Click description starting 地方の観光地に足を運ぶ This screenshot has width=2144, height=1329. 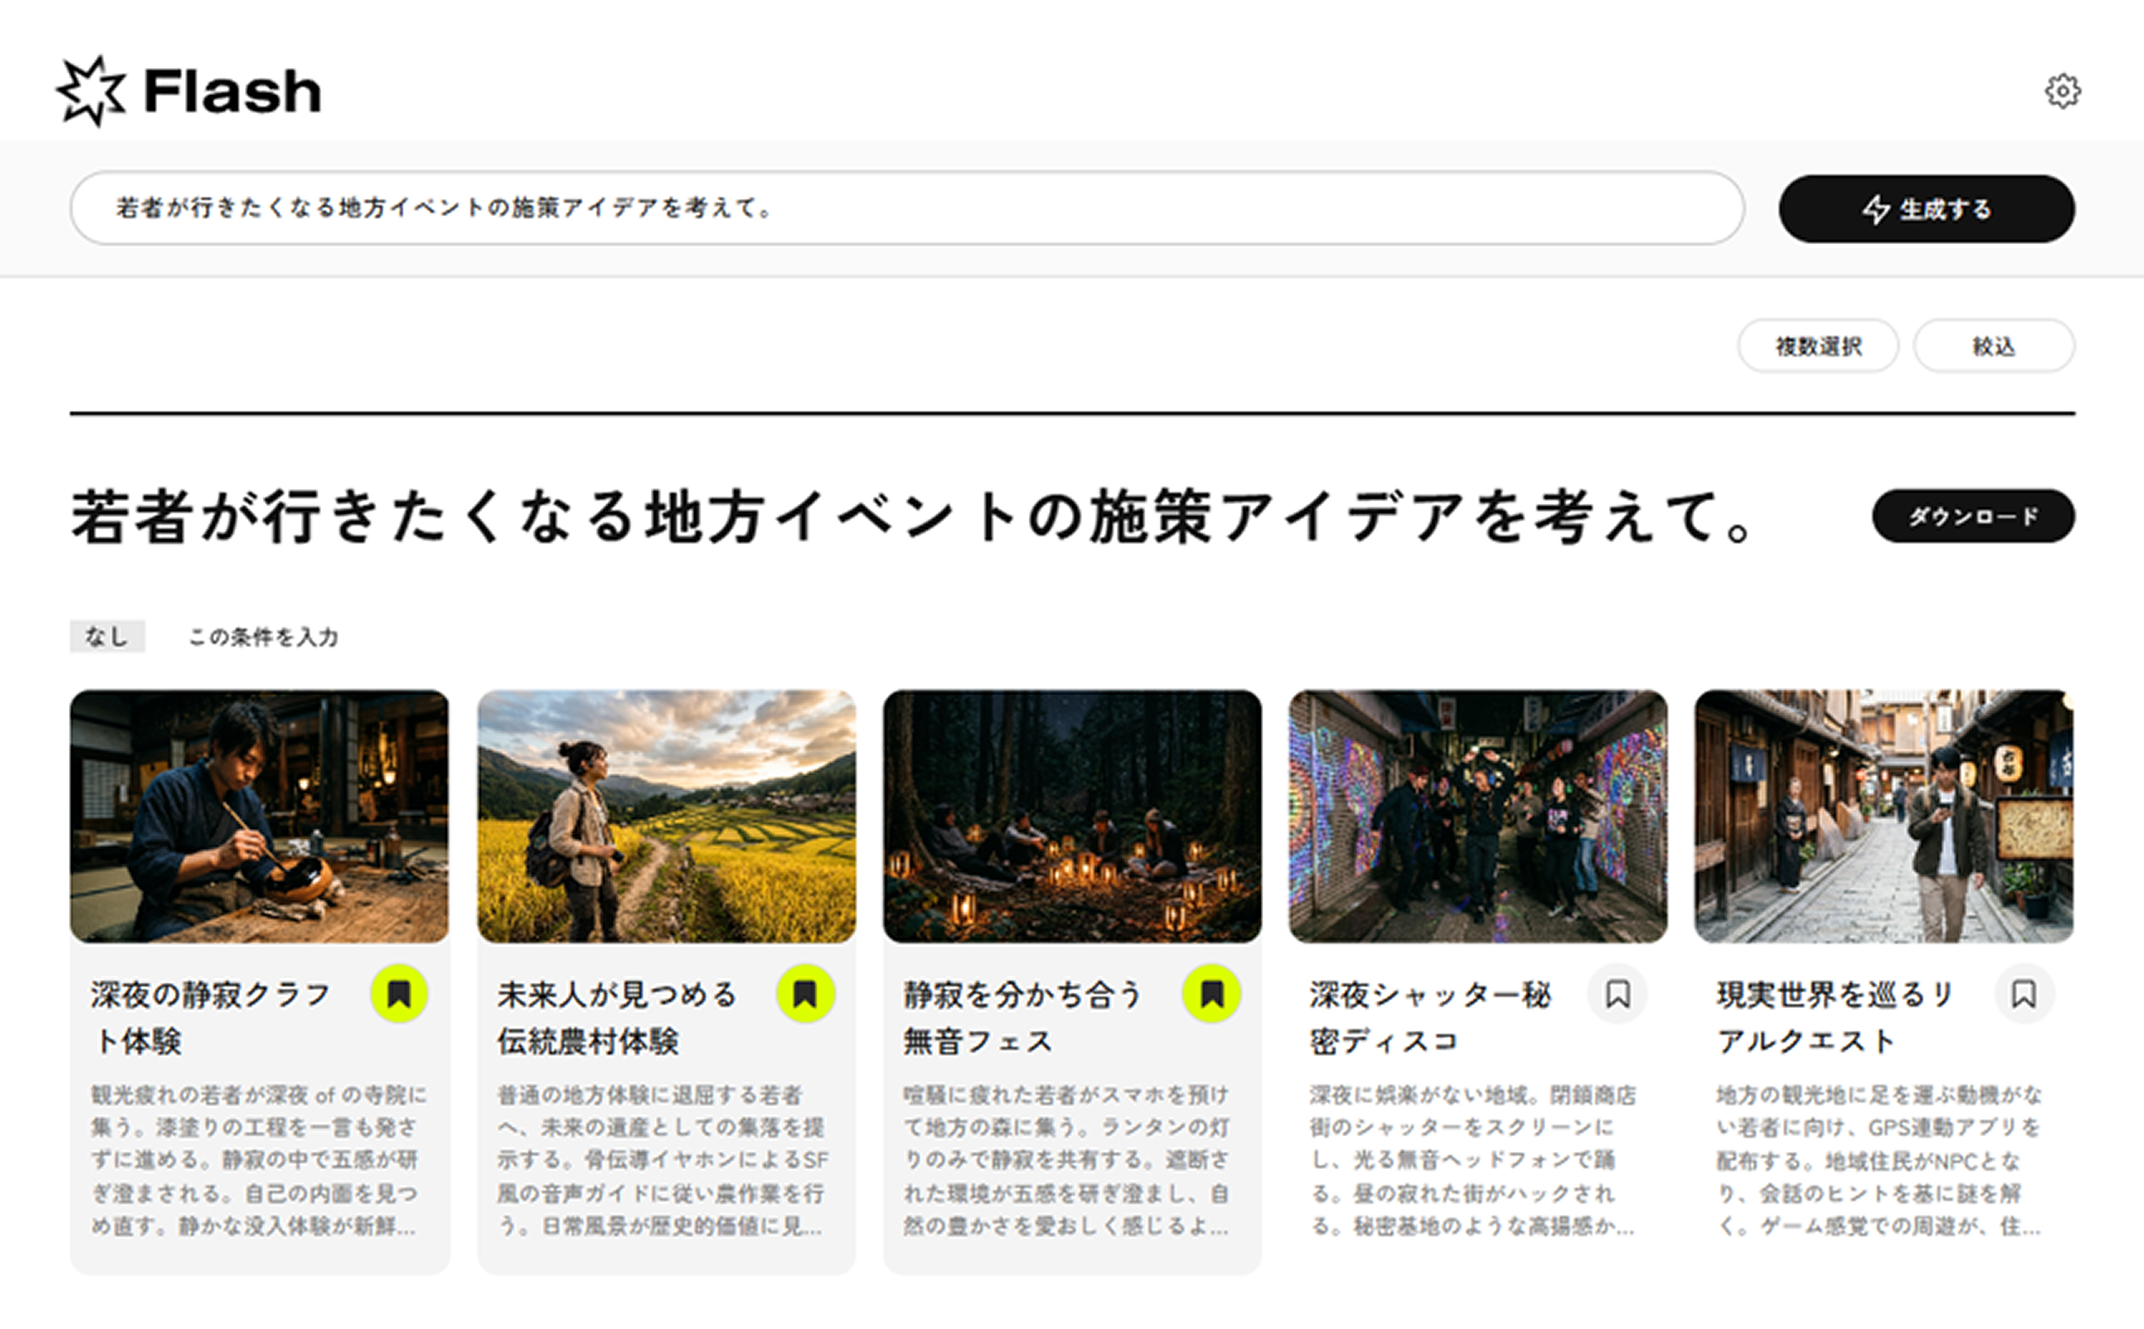click(x=1880, y=1160)
